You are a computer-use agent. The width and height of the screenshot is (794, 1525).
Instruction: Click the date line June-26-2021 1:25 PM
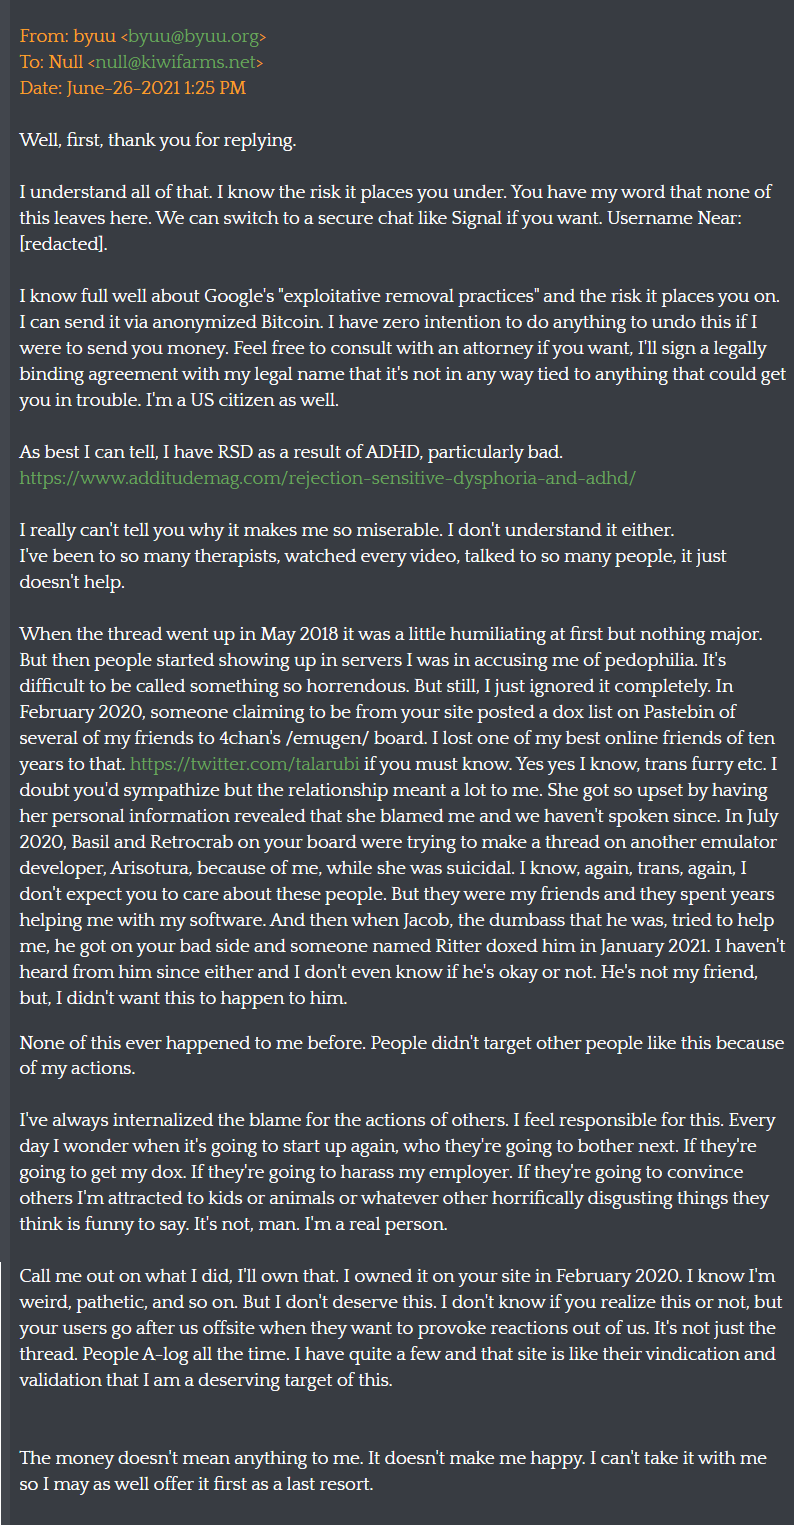132,88
